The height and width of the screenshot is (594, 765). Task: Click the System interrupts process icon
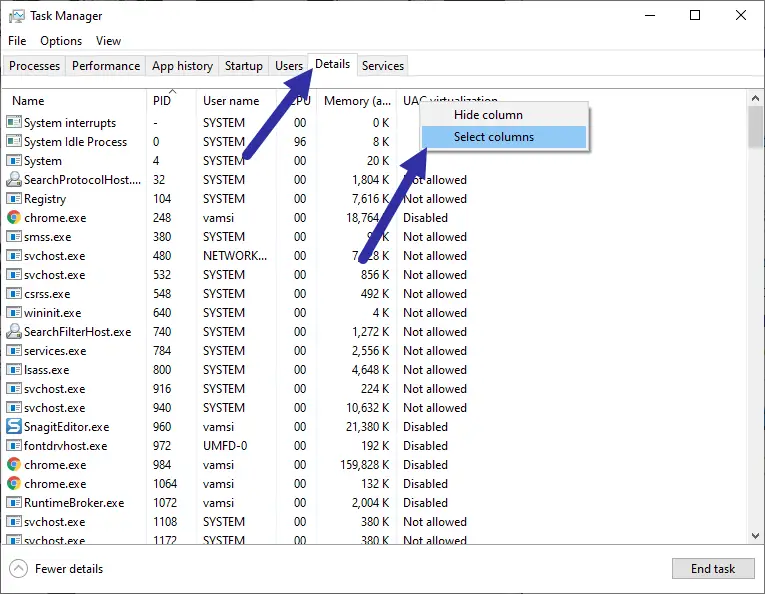[14, 122]
